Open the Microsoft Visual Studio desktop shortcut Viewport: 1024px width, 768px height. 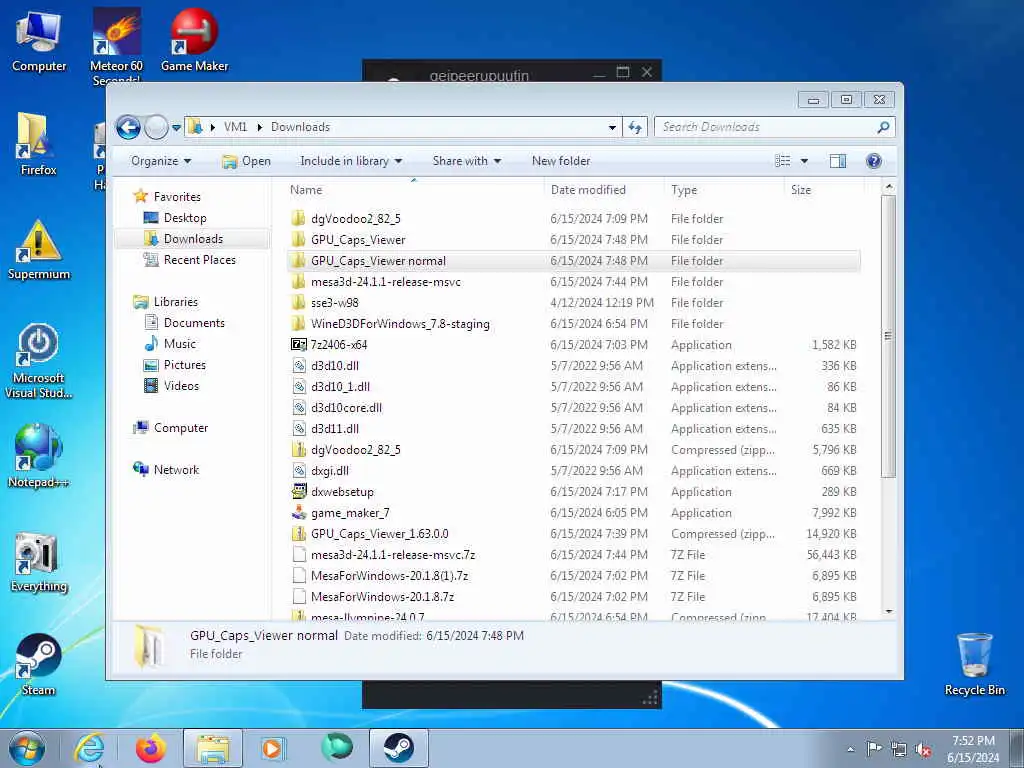39,360
